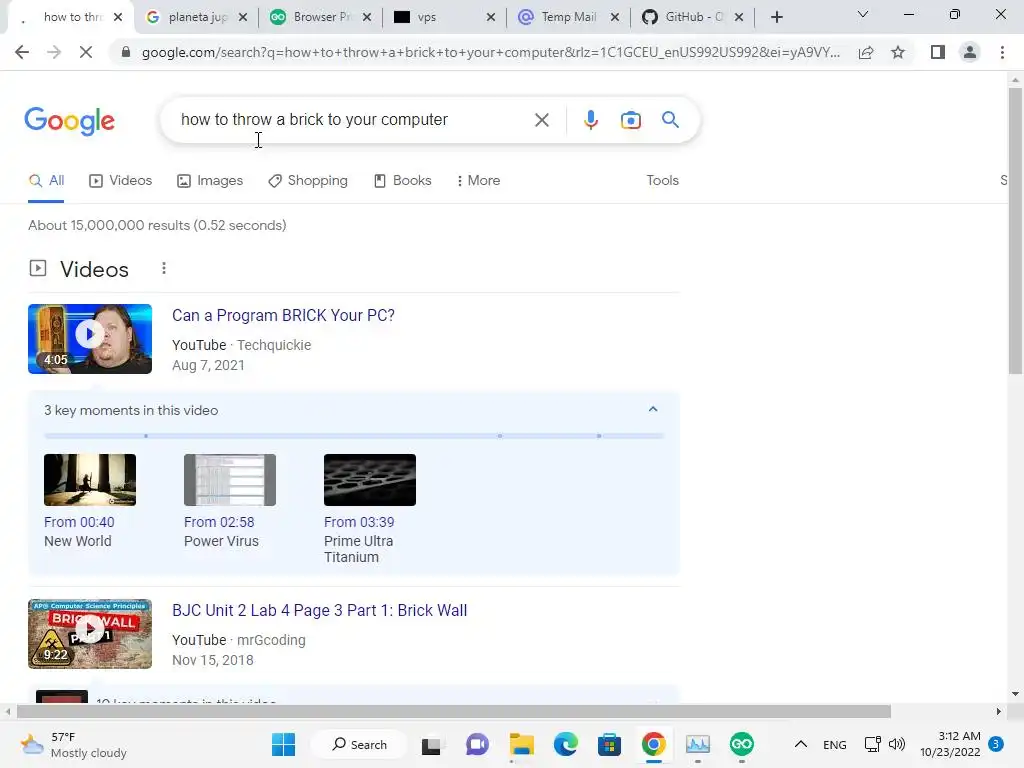The height and width of the screenshot is (768, 1024).
Task: Play the Brick Wall video thumbnail
Action: (90, 634)
